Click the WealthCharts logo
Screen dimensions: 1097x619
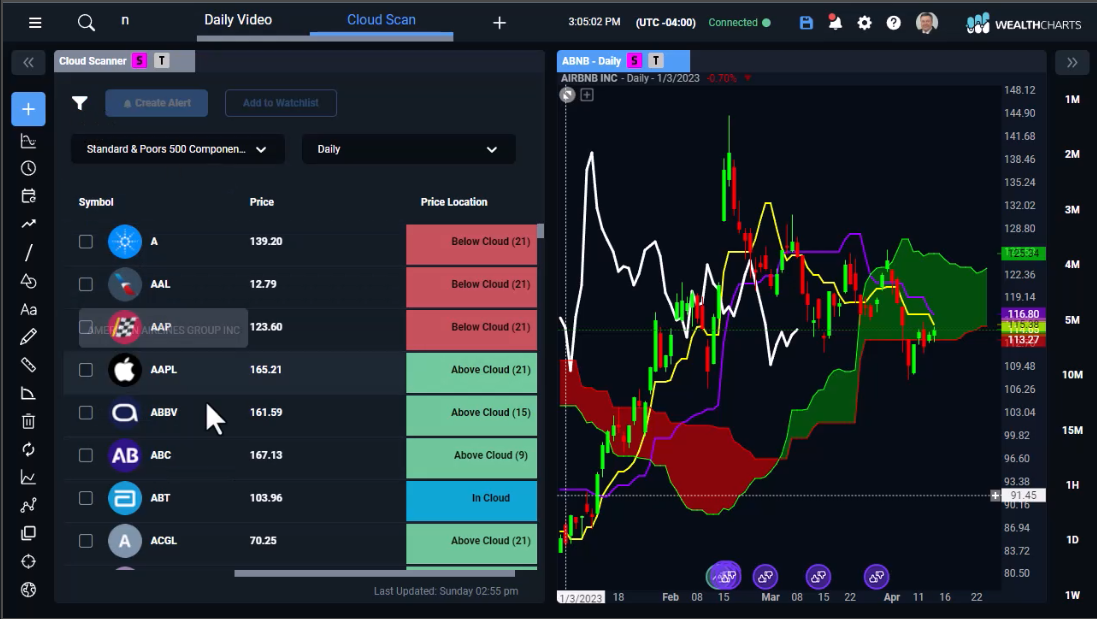point(1024,24)
